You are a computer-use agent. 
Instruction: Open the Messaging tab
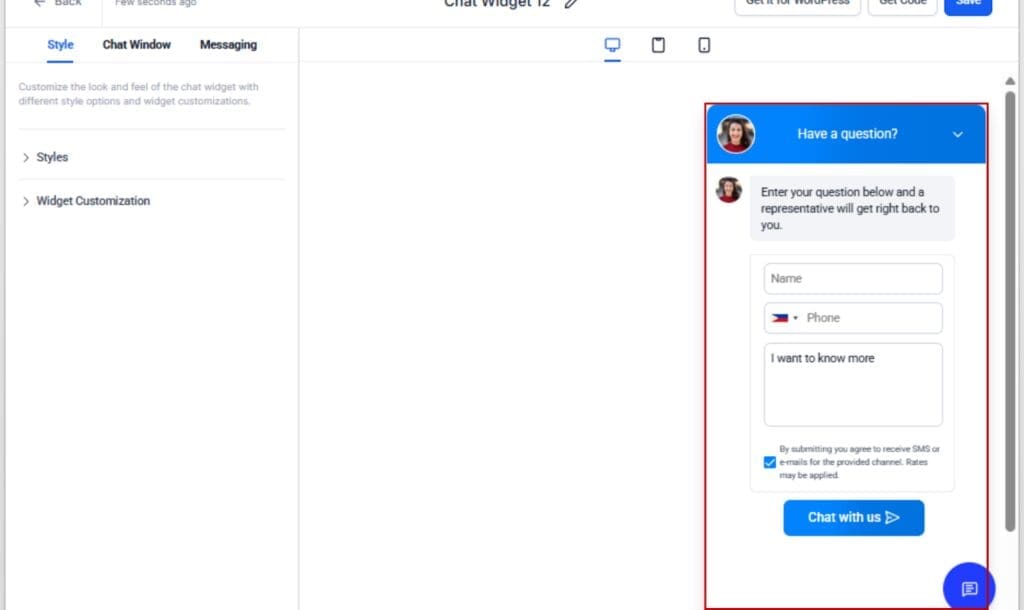[227, 45]
